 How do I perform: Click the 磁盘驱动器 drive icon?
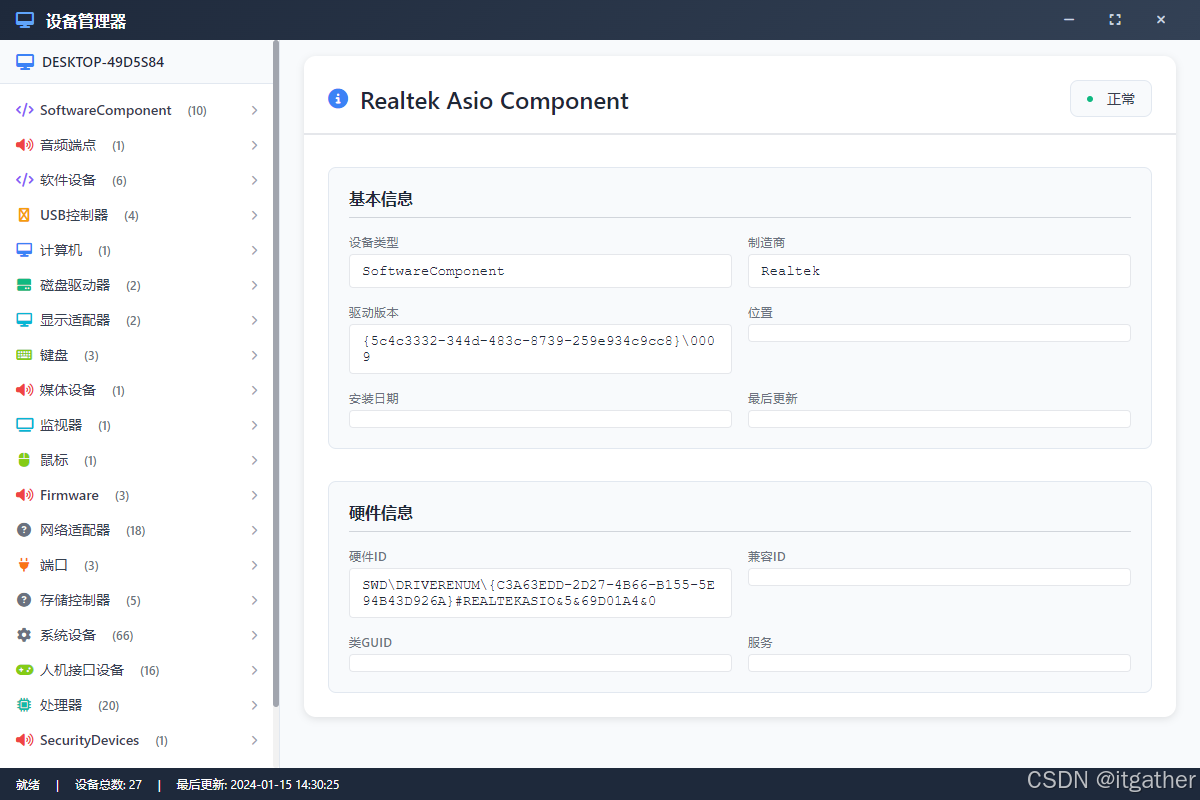[x=25, y=285]
